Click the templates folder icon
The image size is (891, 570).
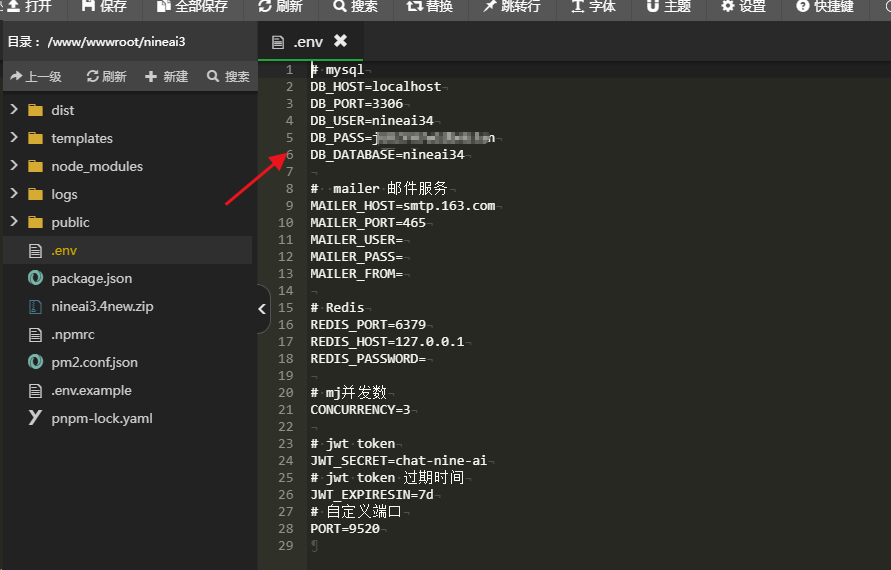click(35, 138)
